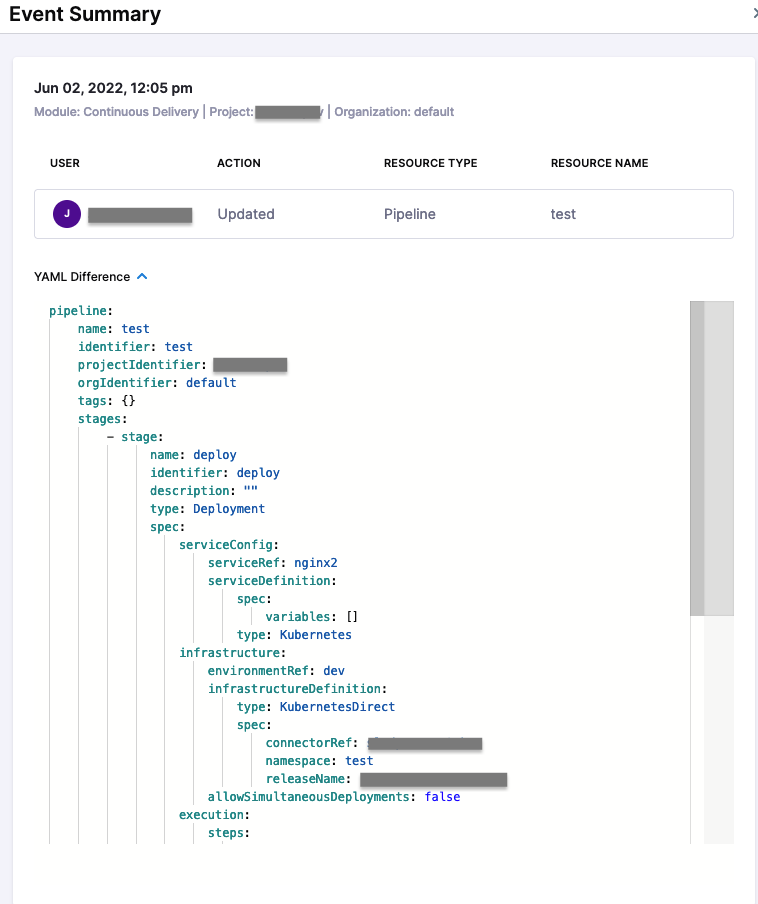Image resolution: width=758 pixels, height=904 pixels.
Task: Click the environmentRef: dev line
Action: (x=275, y=671)
